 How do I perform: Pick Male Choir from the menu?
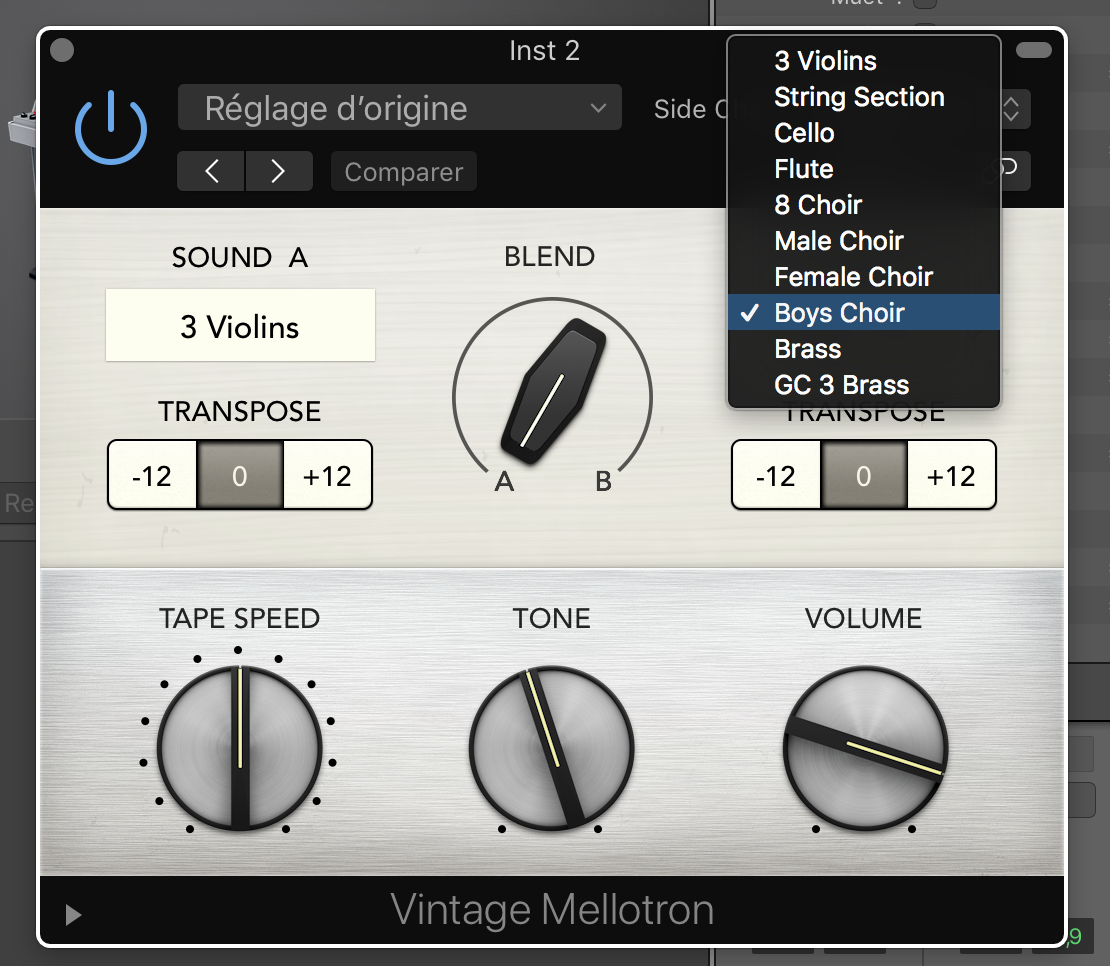864,241
